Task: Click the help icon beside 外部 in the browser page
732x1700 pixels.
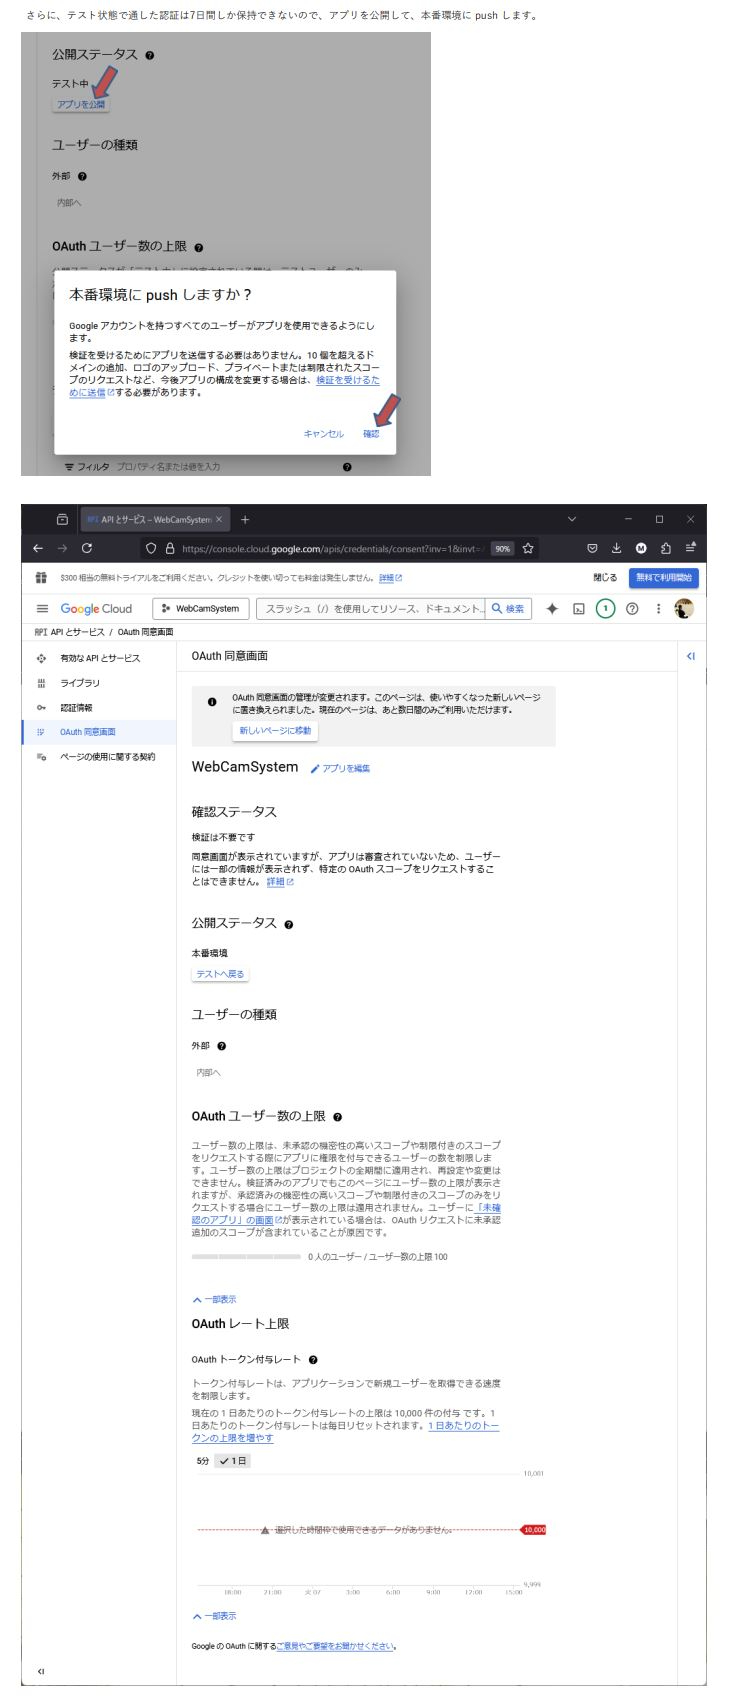Action: point(221,1046)
